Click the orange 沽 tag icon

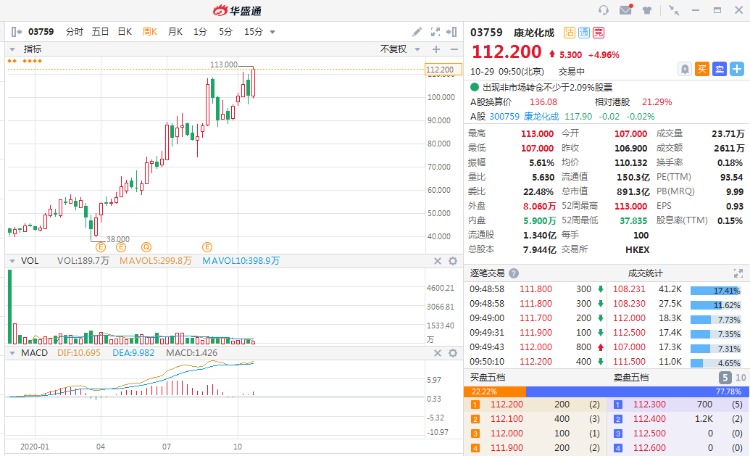(569, 33)
